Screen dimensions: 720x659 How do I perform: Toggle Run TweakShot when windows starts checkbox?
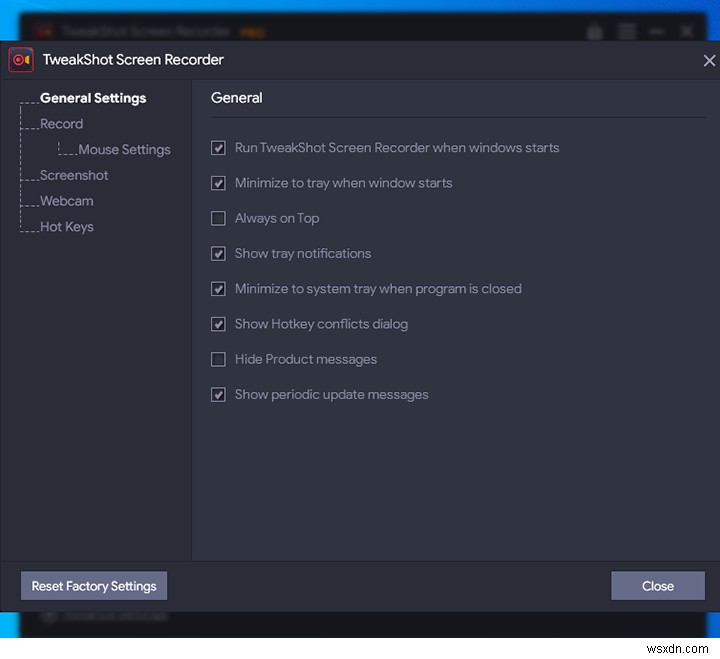tap(218, 148)
